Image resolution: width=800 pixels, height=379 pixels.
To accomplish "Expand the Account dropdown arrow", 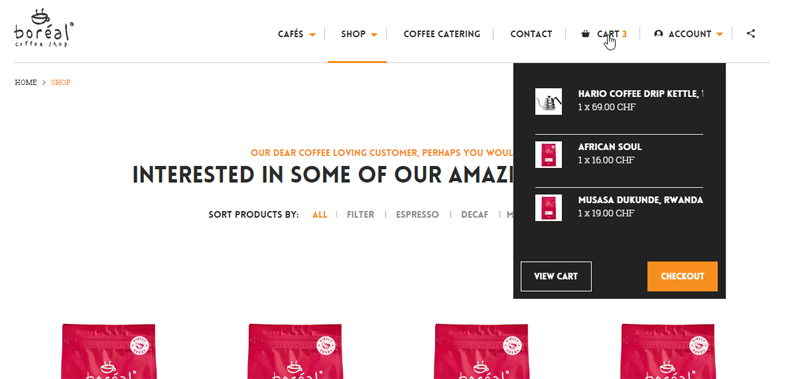I will 719,35.
